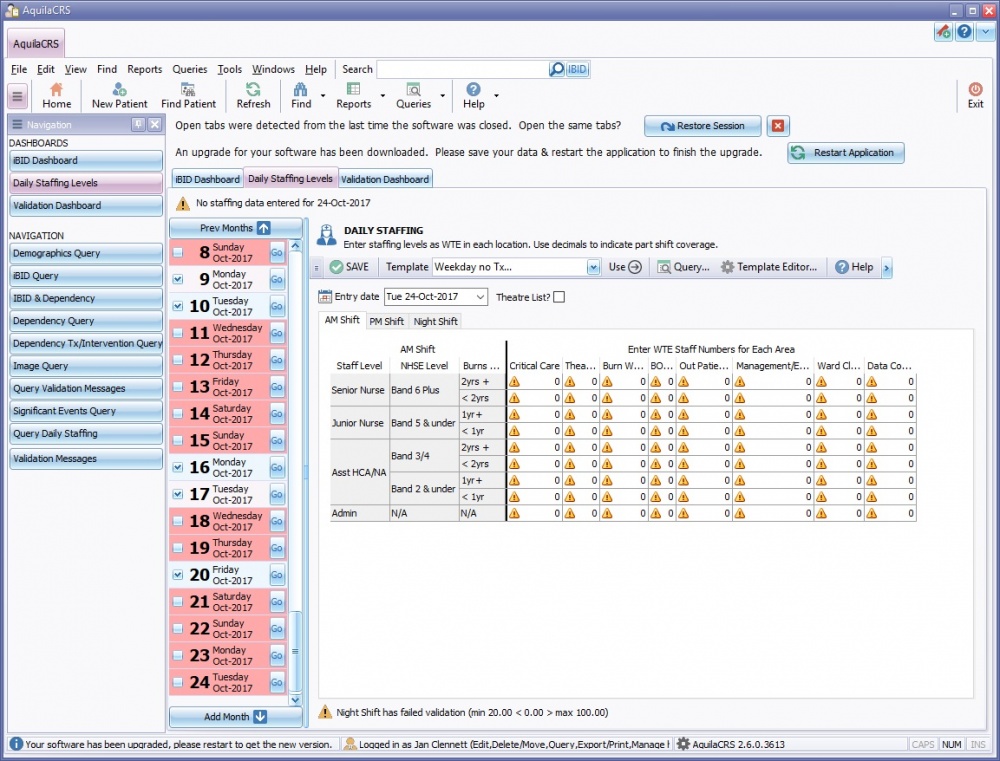
Task: Click the Restore Session button
Action: tap(702, 126)
